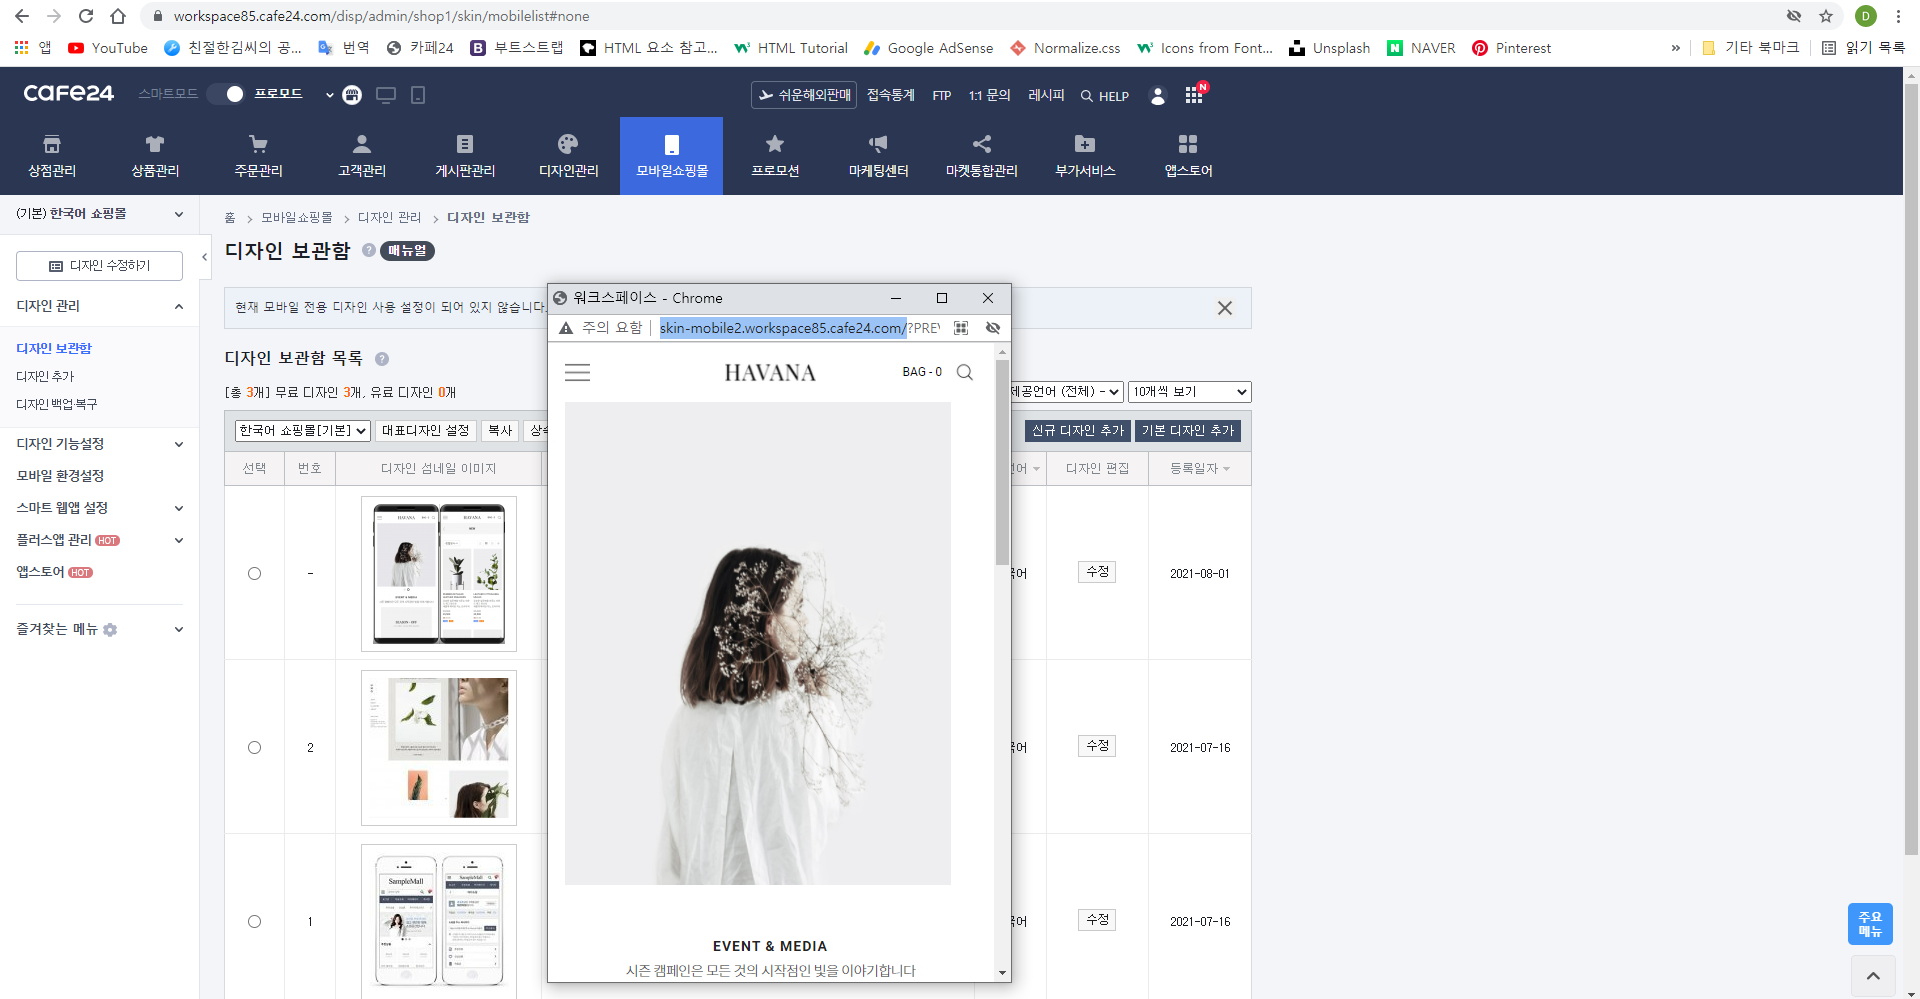Click the eye-slash icon in popup address bar
The width and height of the screenshot is (1920, 999).
(x=993, y=328)
